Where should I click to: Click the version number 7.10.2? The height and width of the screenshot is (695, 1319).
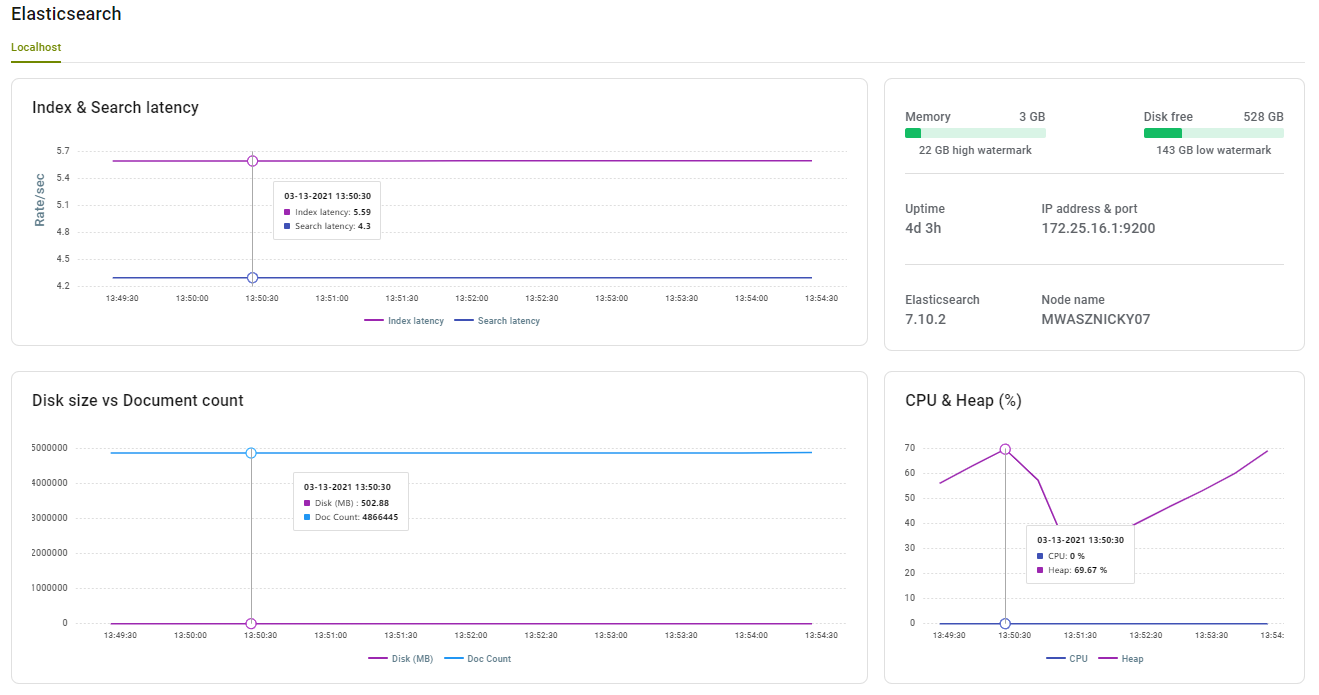(926, 319)
